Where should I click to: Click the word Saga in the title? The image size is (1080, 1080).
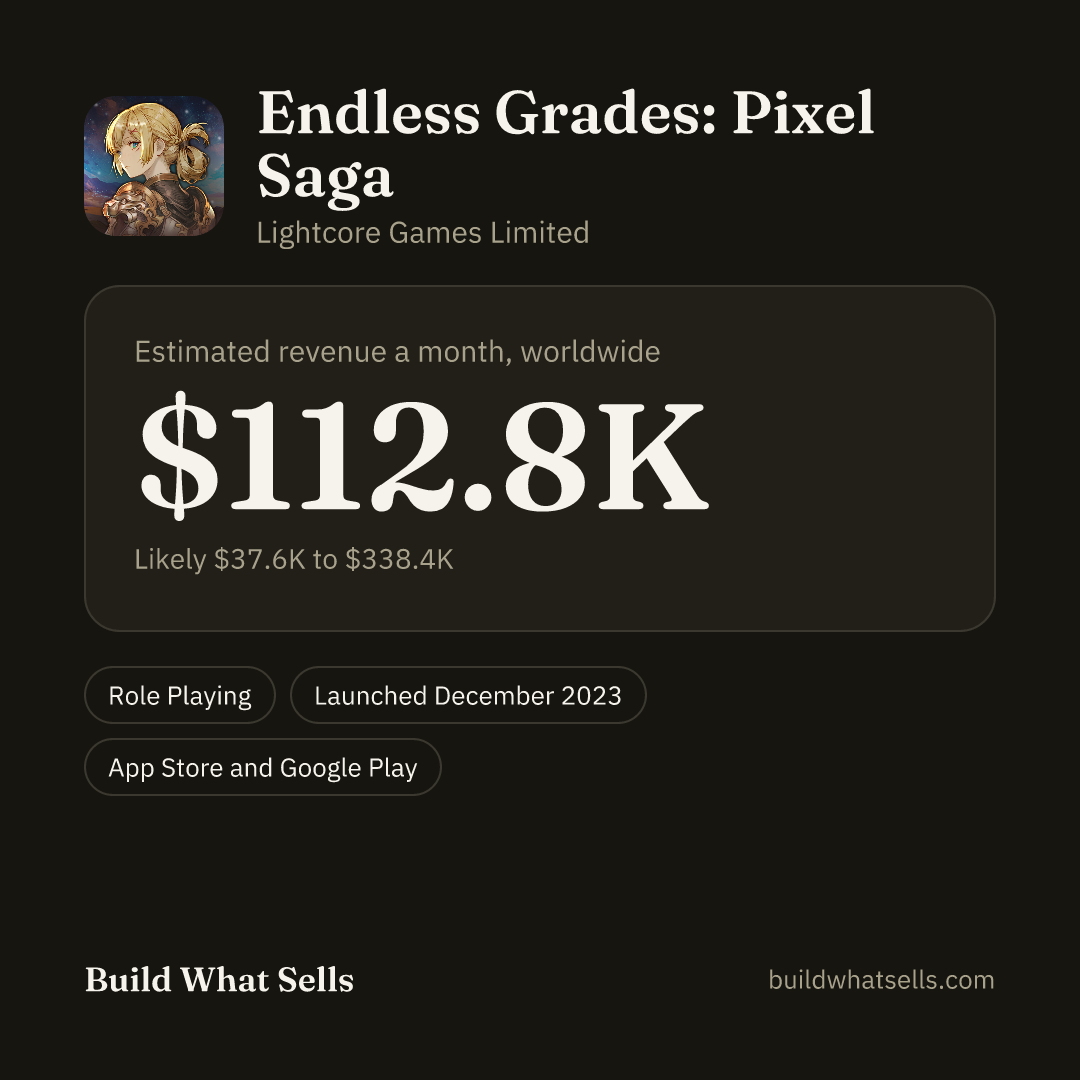(x=325, y=178)
